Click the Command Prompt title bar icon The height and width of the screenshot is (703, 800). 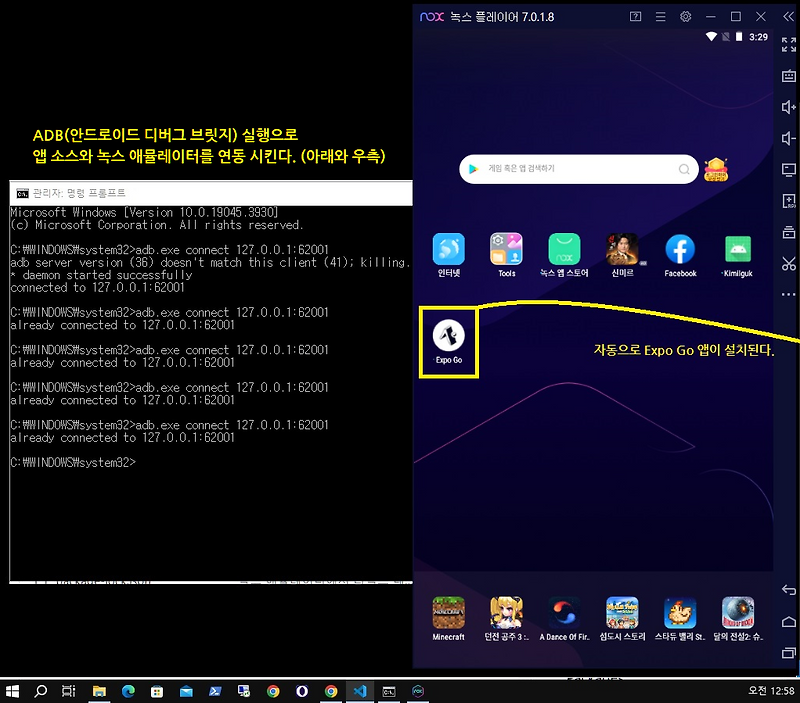[x=22, y=193]
